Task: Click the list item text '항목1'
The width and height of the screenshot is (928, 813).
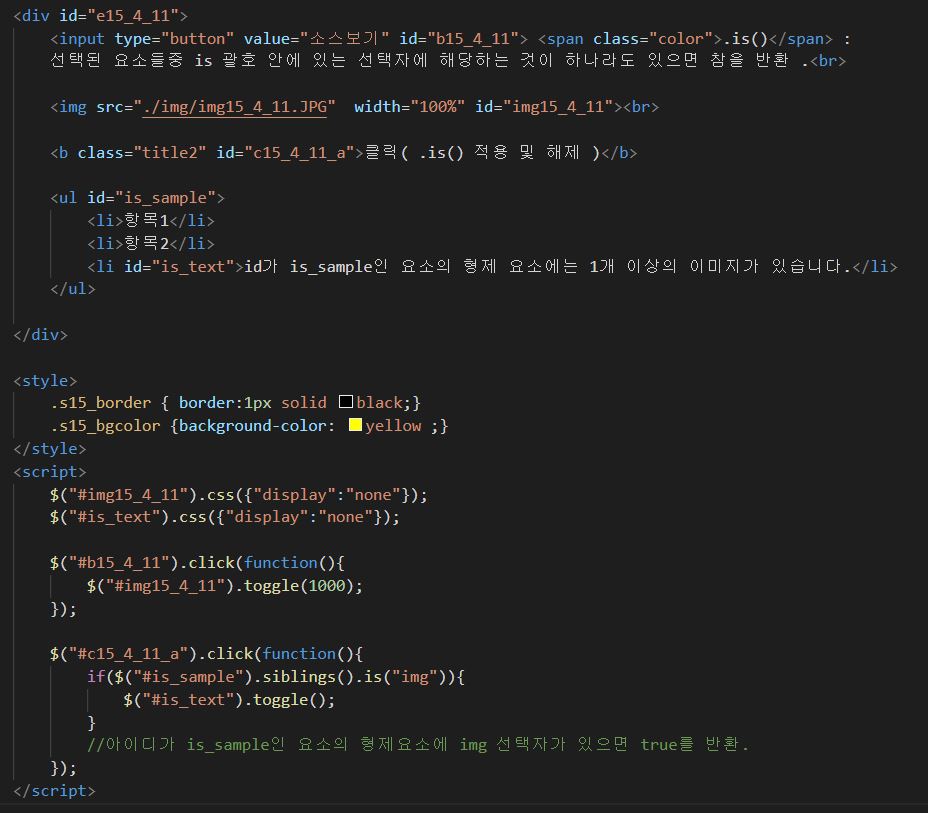Action: pos(146,221)
